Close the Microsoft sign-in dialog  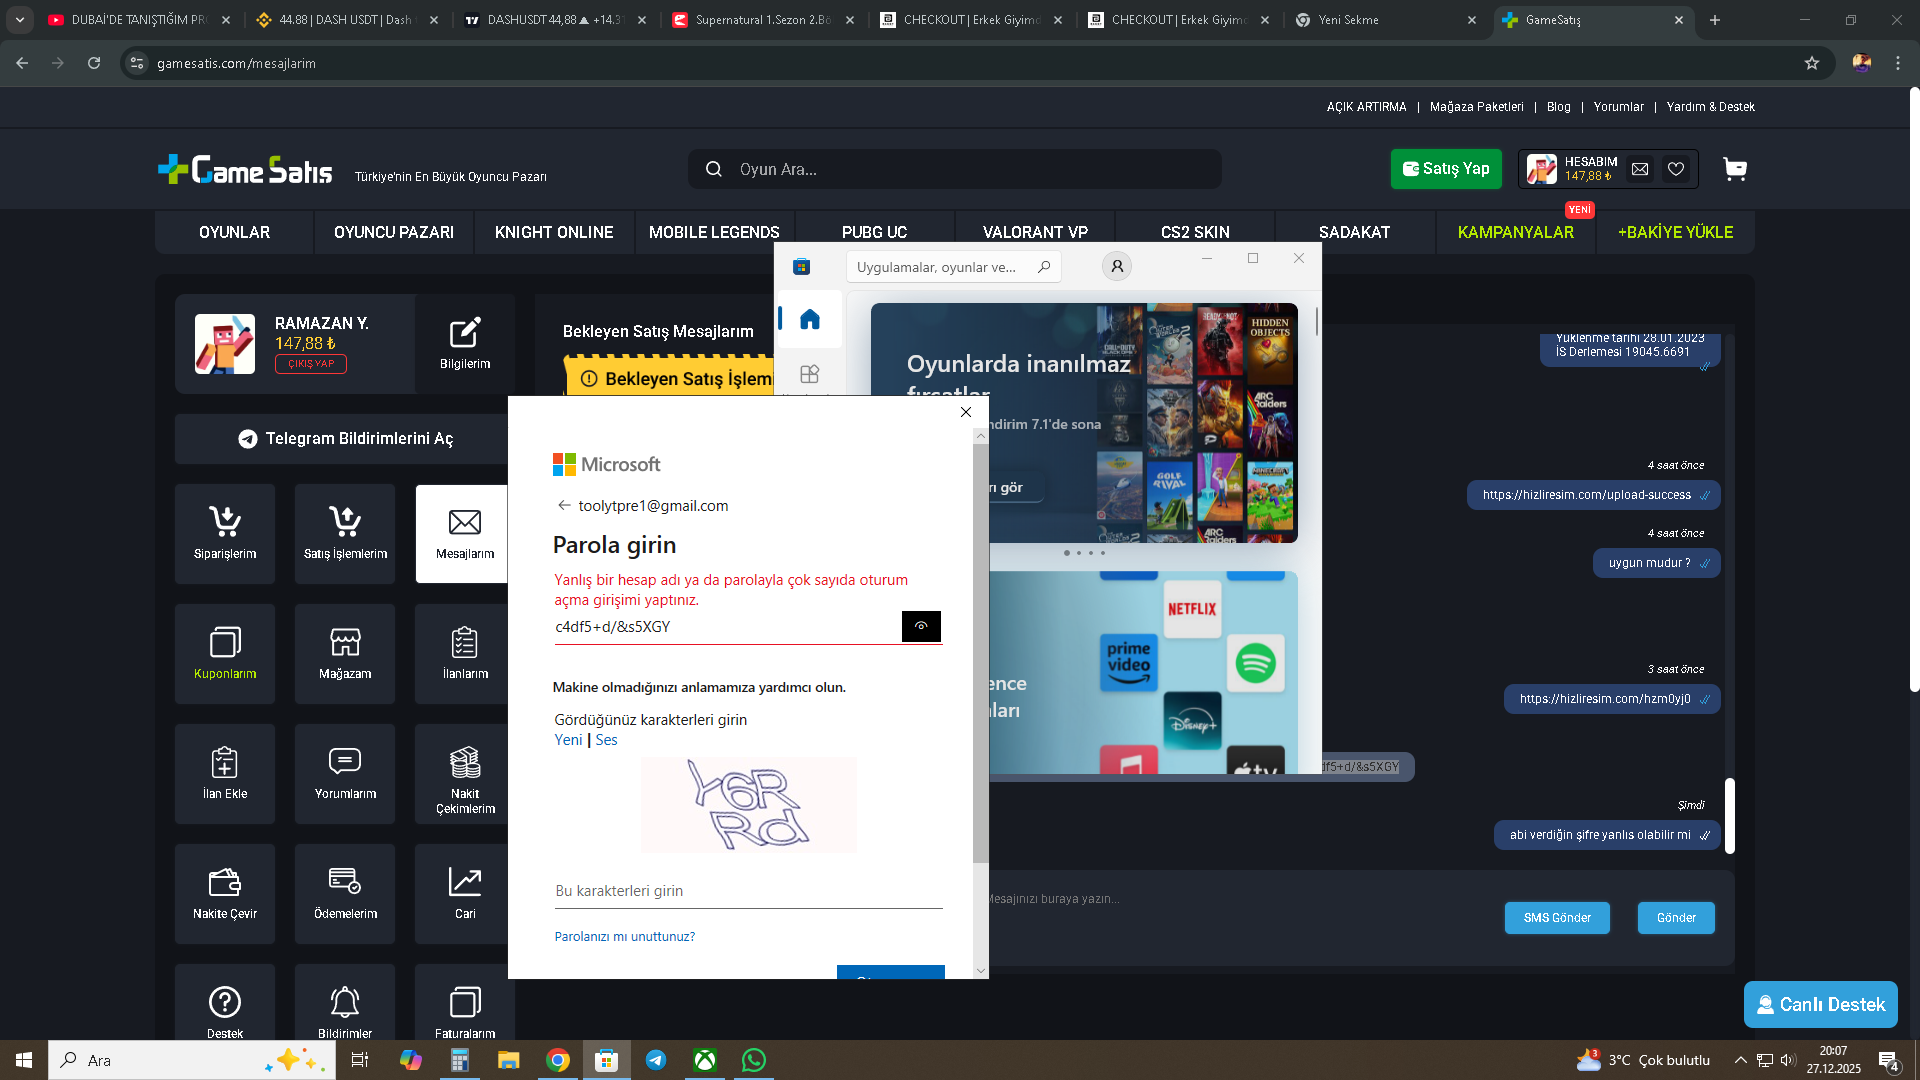point(966,412)
